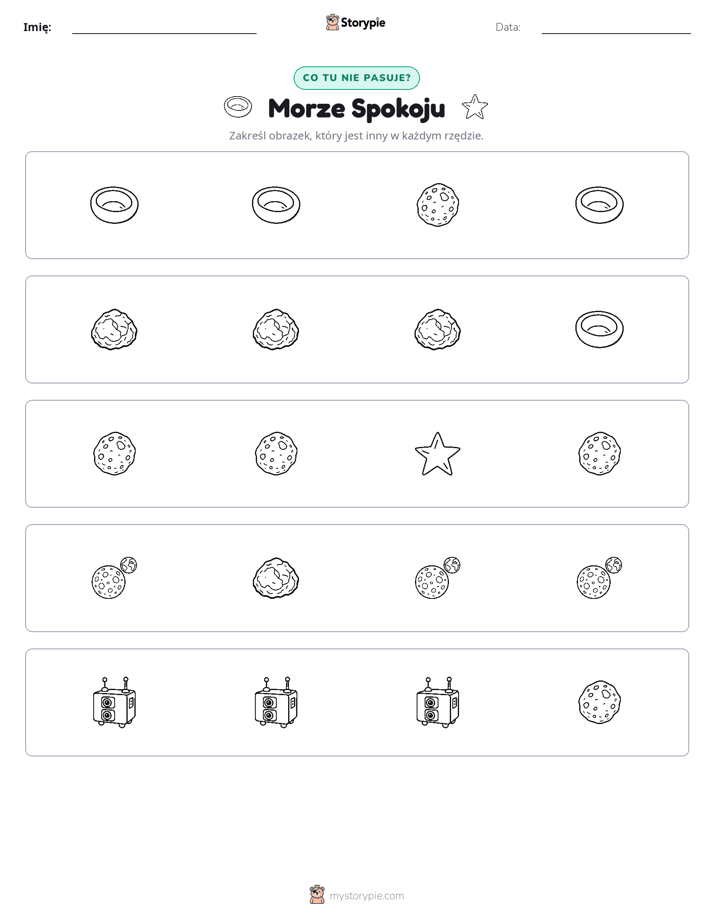Click the first moon-with-Earth picture in row four
714x924 pixels.
coord(114,578)
